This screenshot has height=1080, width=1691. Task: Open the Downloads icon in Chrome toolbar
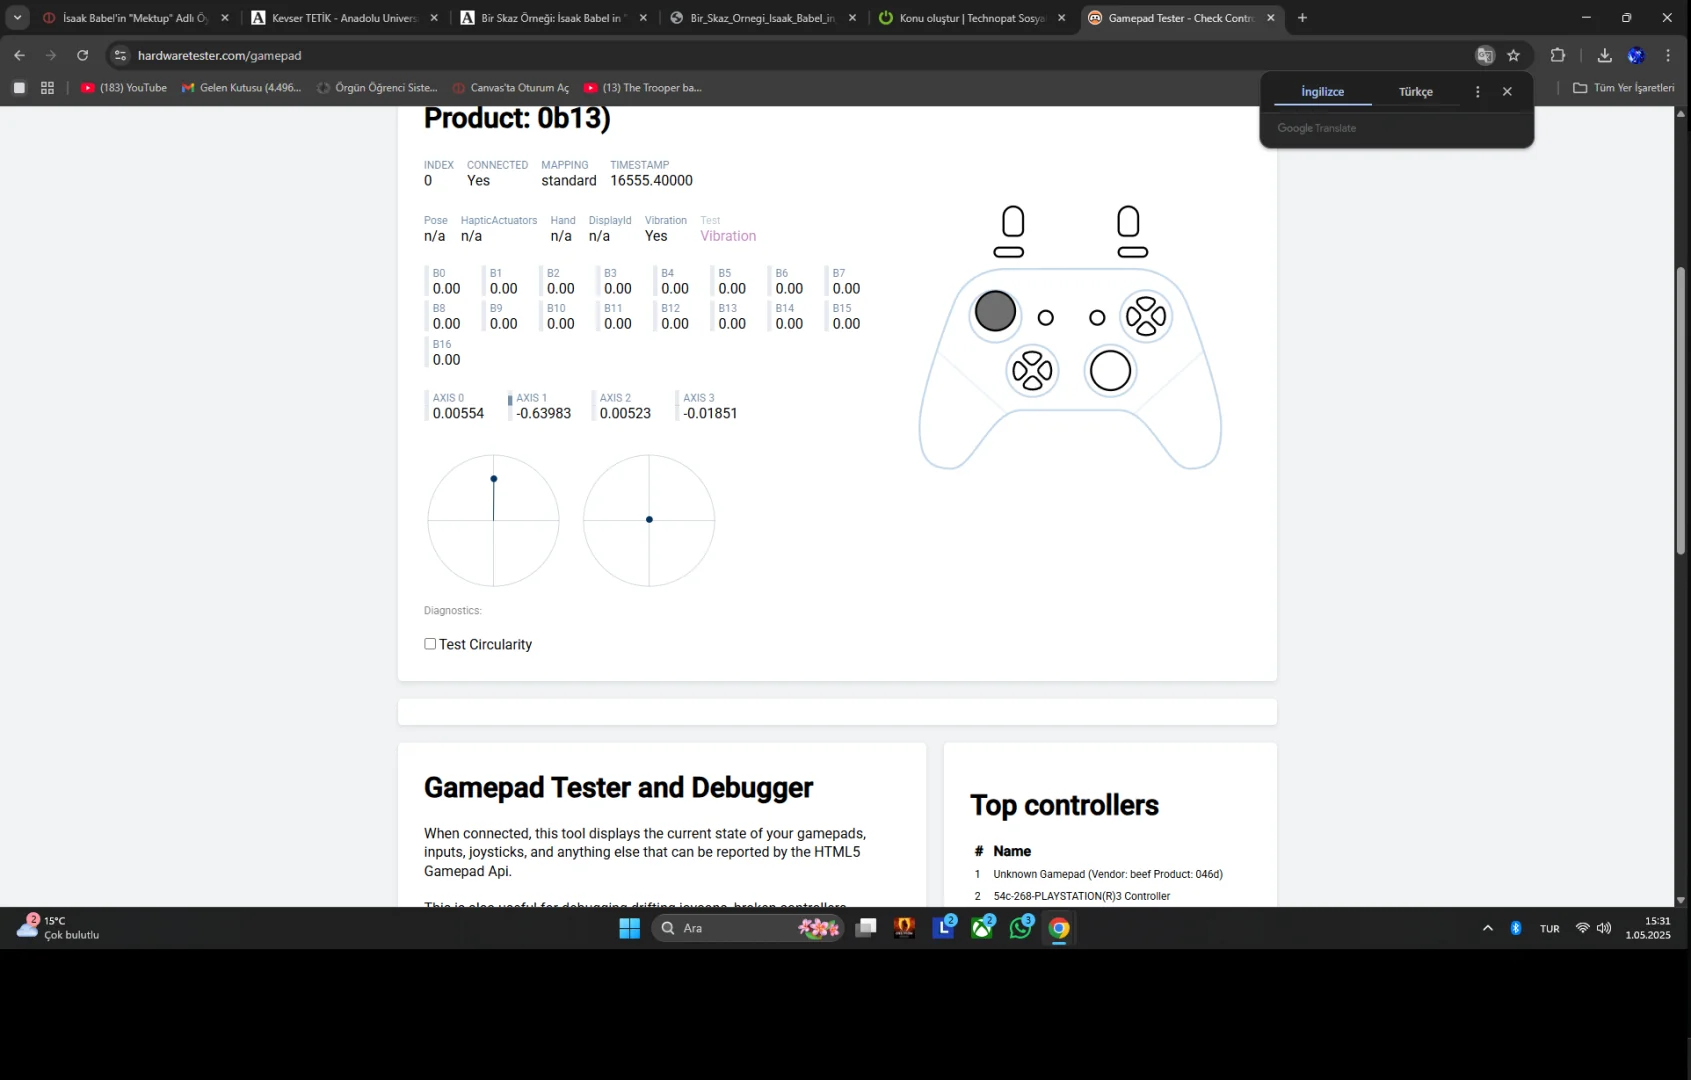[1604, 55]
